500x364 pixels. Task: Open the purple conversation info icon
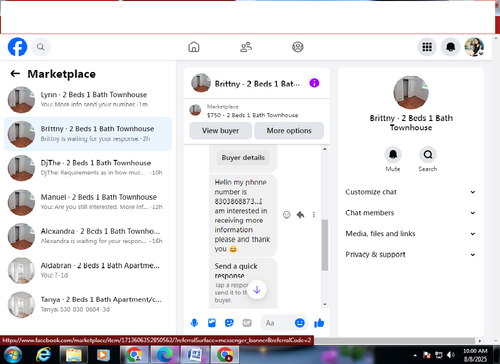click(314, 83)
